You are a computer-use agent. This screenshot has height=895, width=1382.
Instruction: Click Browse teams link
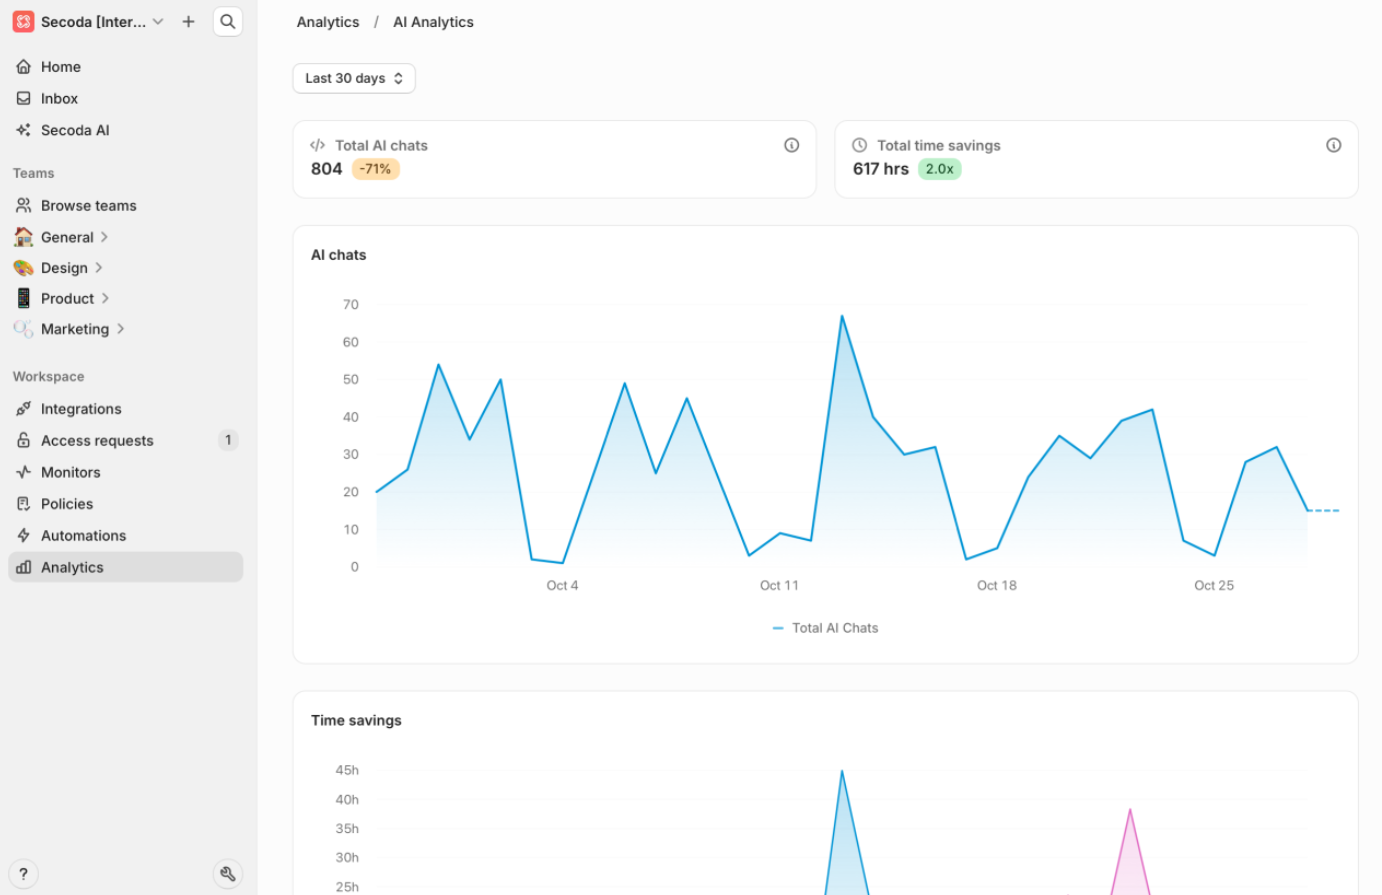(x=88, y=205)
